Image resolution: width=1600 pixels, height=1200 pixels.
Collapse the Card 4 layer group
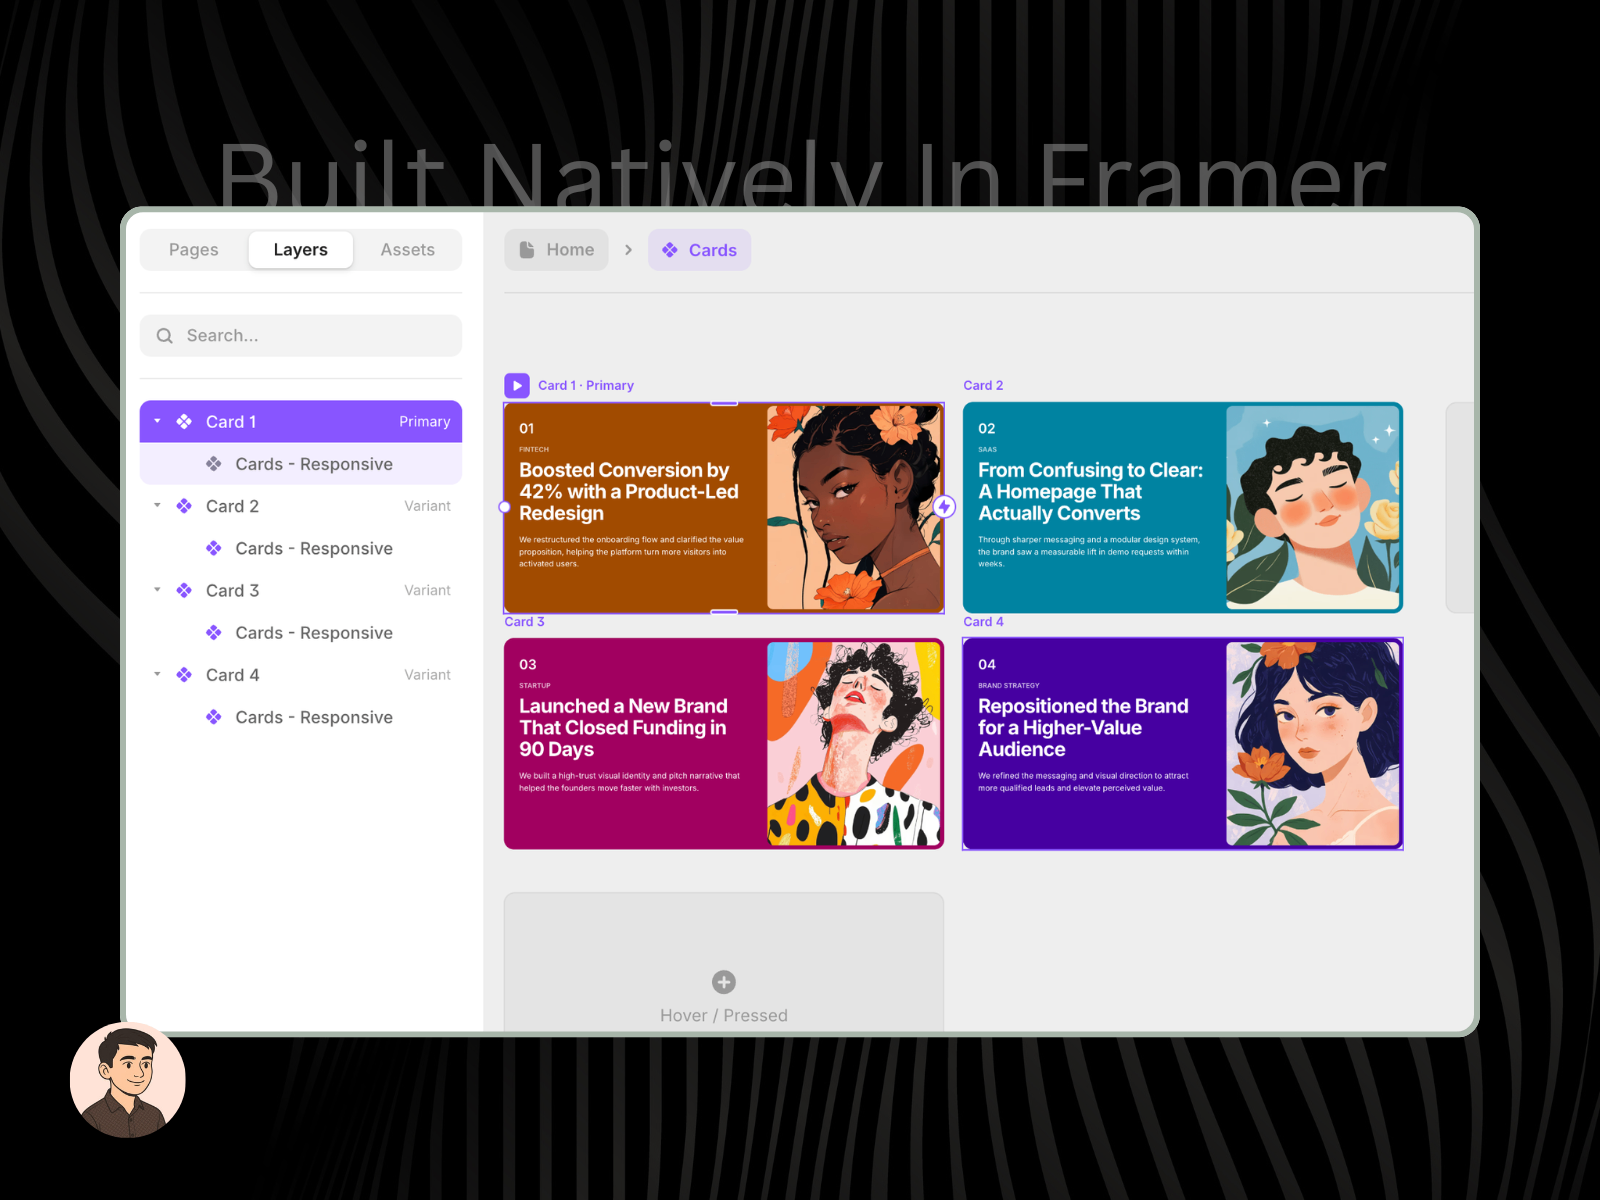(x=157, y=674)
